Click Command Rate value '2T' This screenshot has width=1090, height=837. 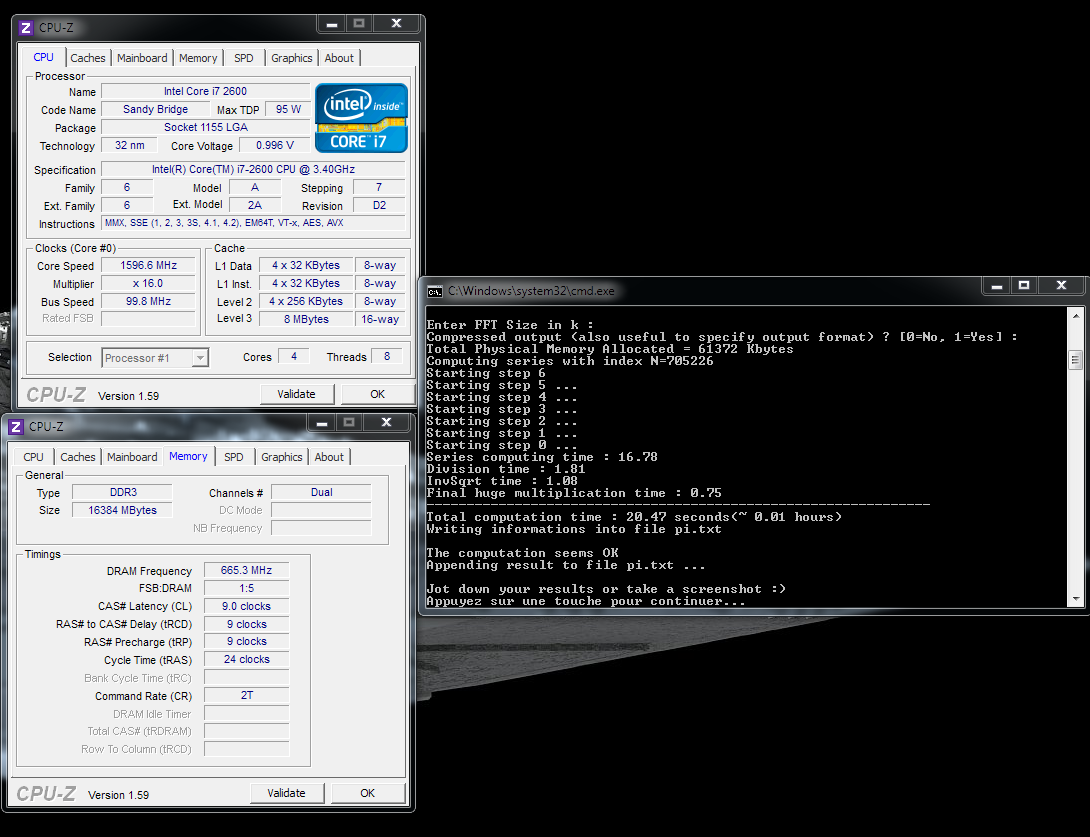246,695
